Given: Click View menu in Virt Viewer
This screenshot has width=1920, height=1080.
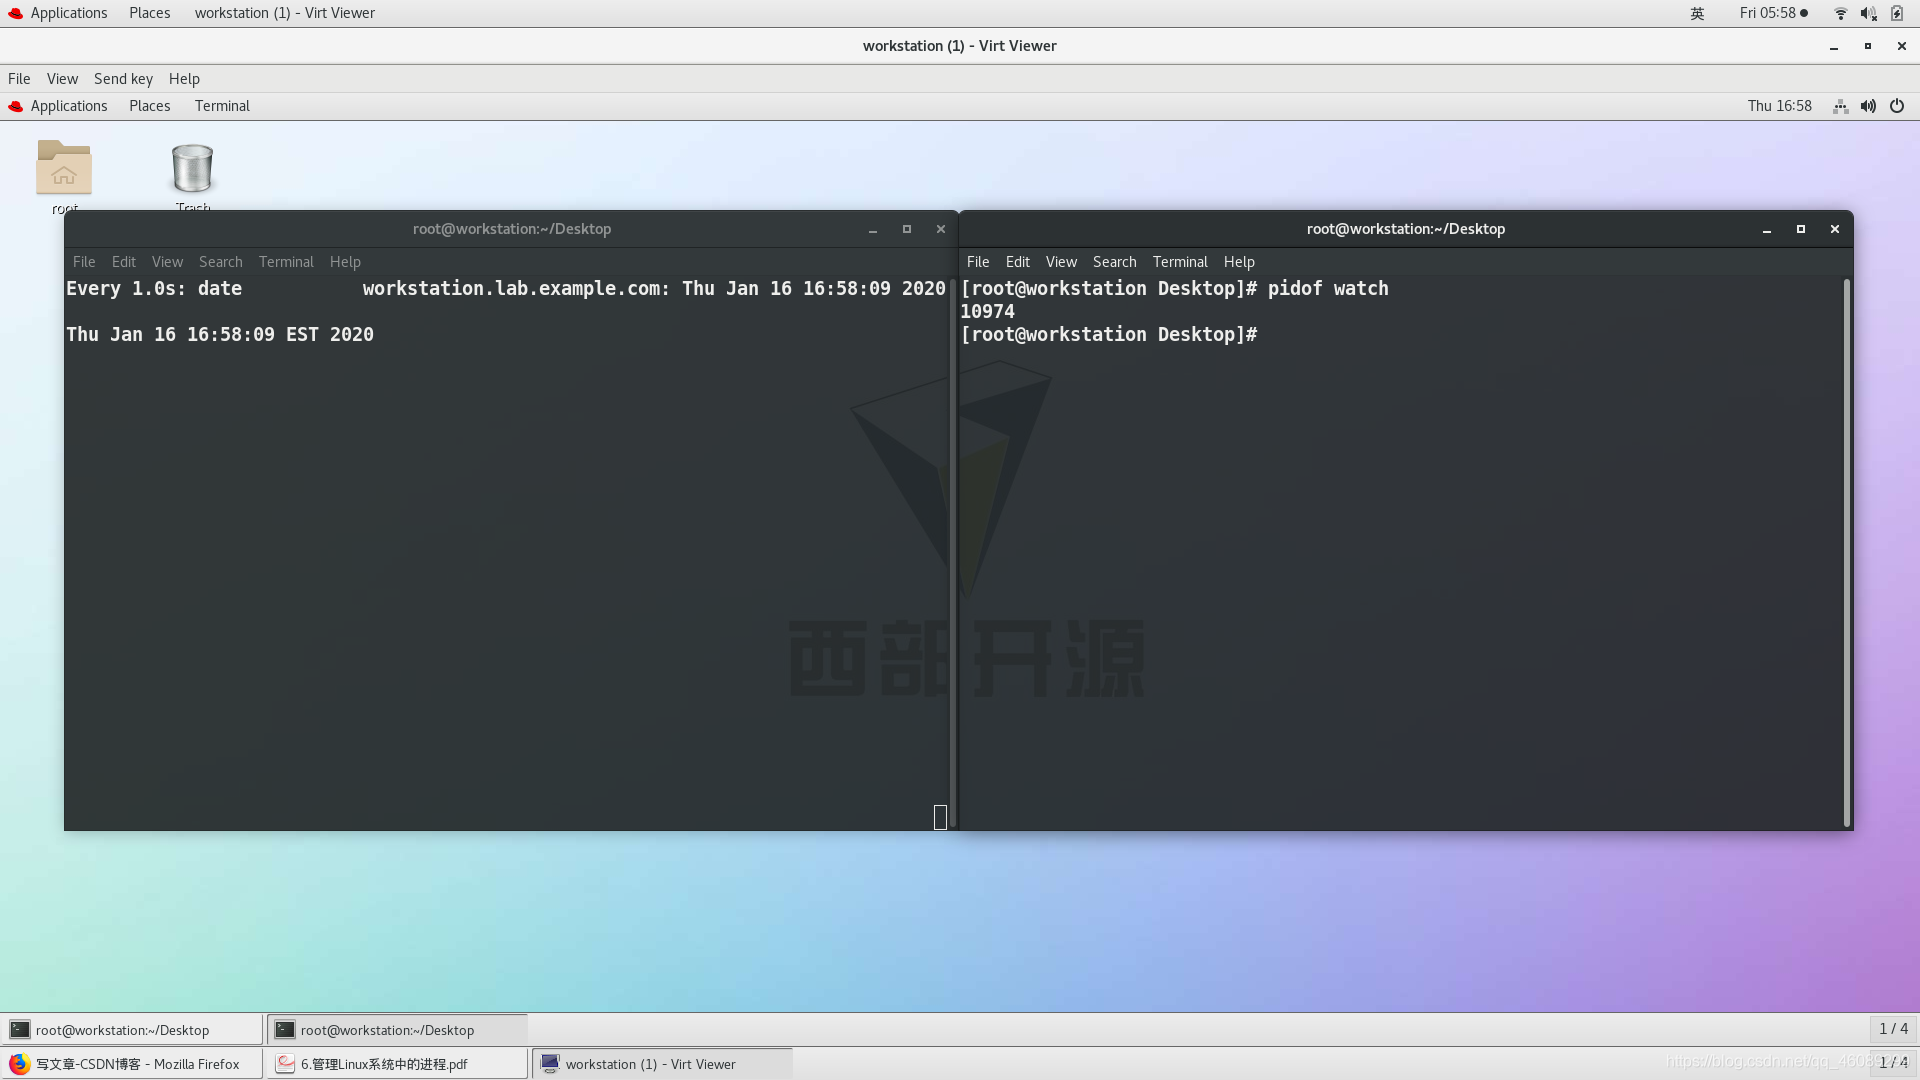Looking at the screenshot, I should [62, 79].
